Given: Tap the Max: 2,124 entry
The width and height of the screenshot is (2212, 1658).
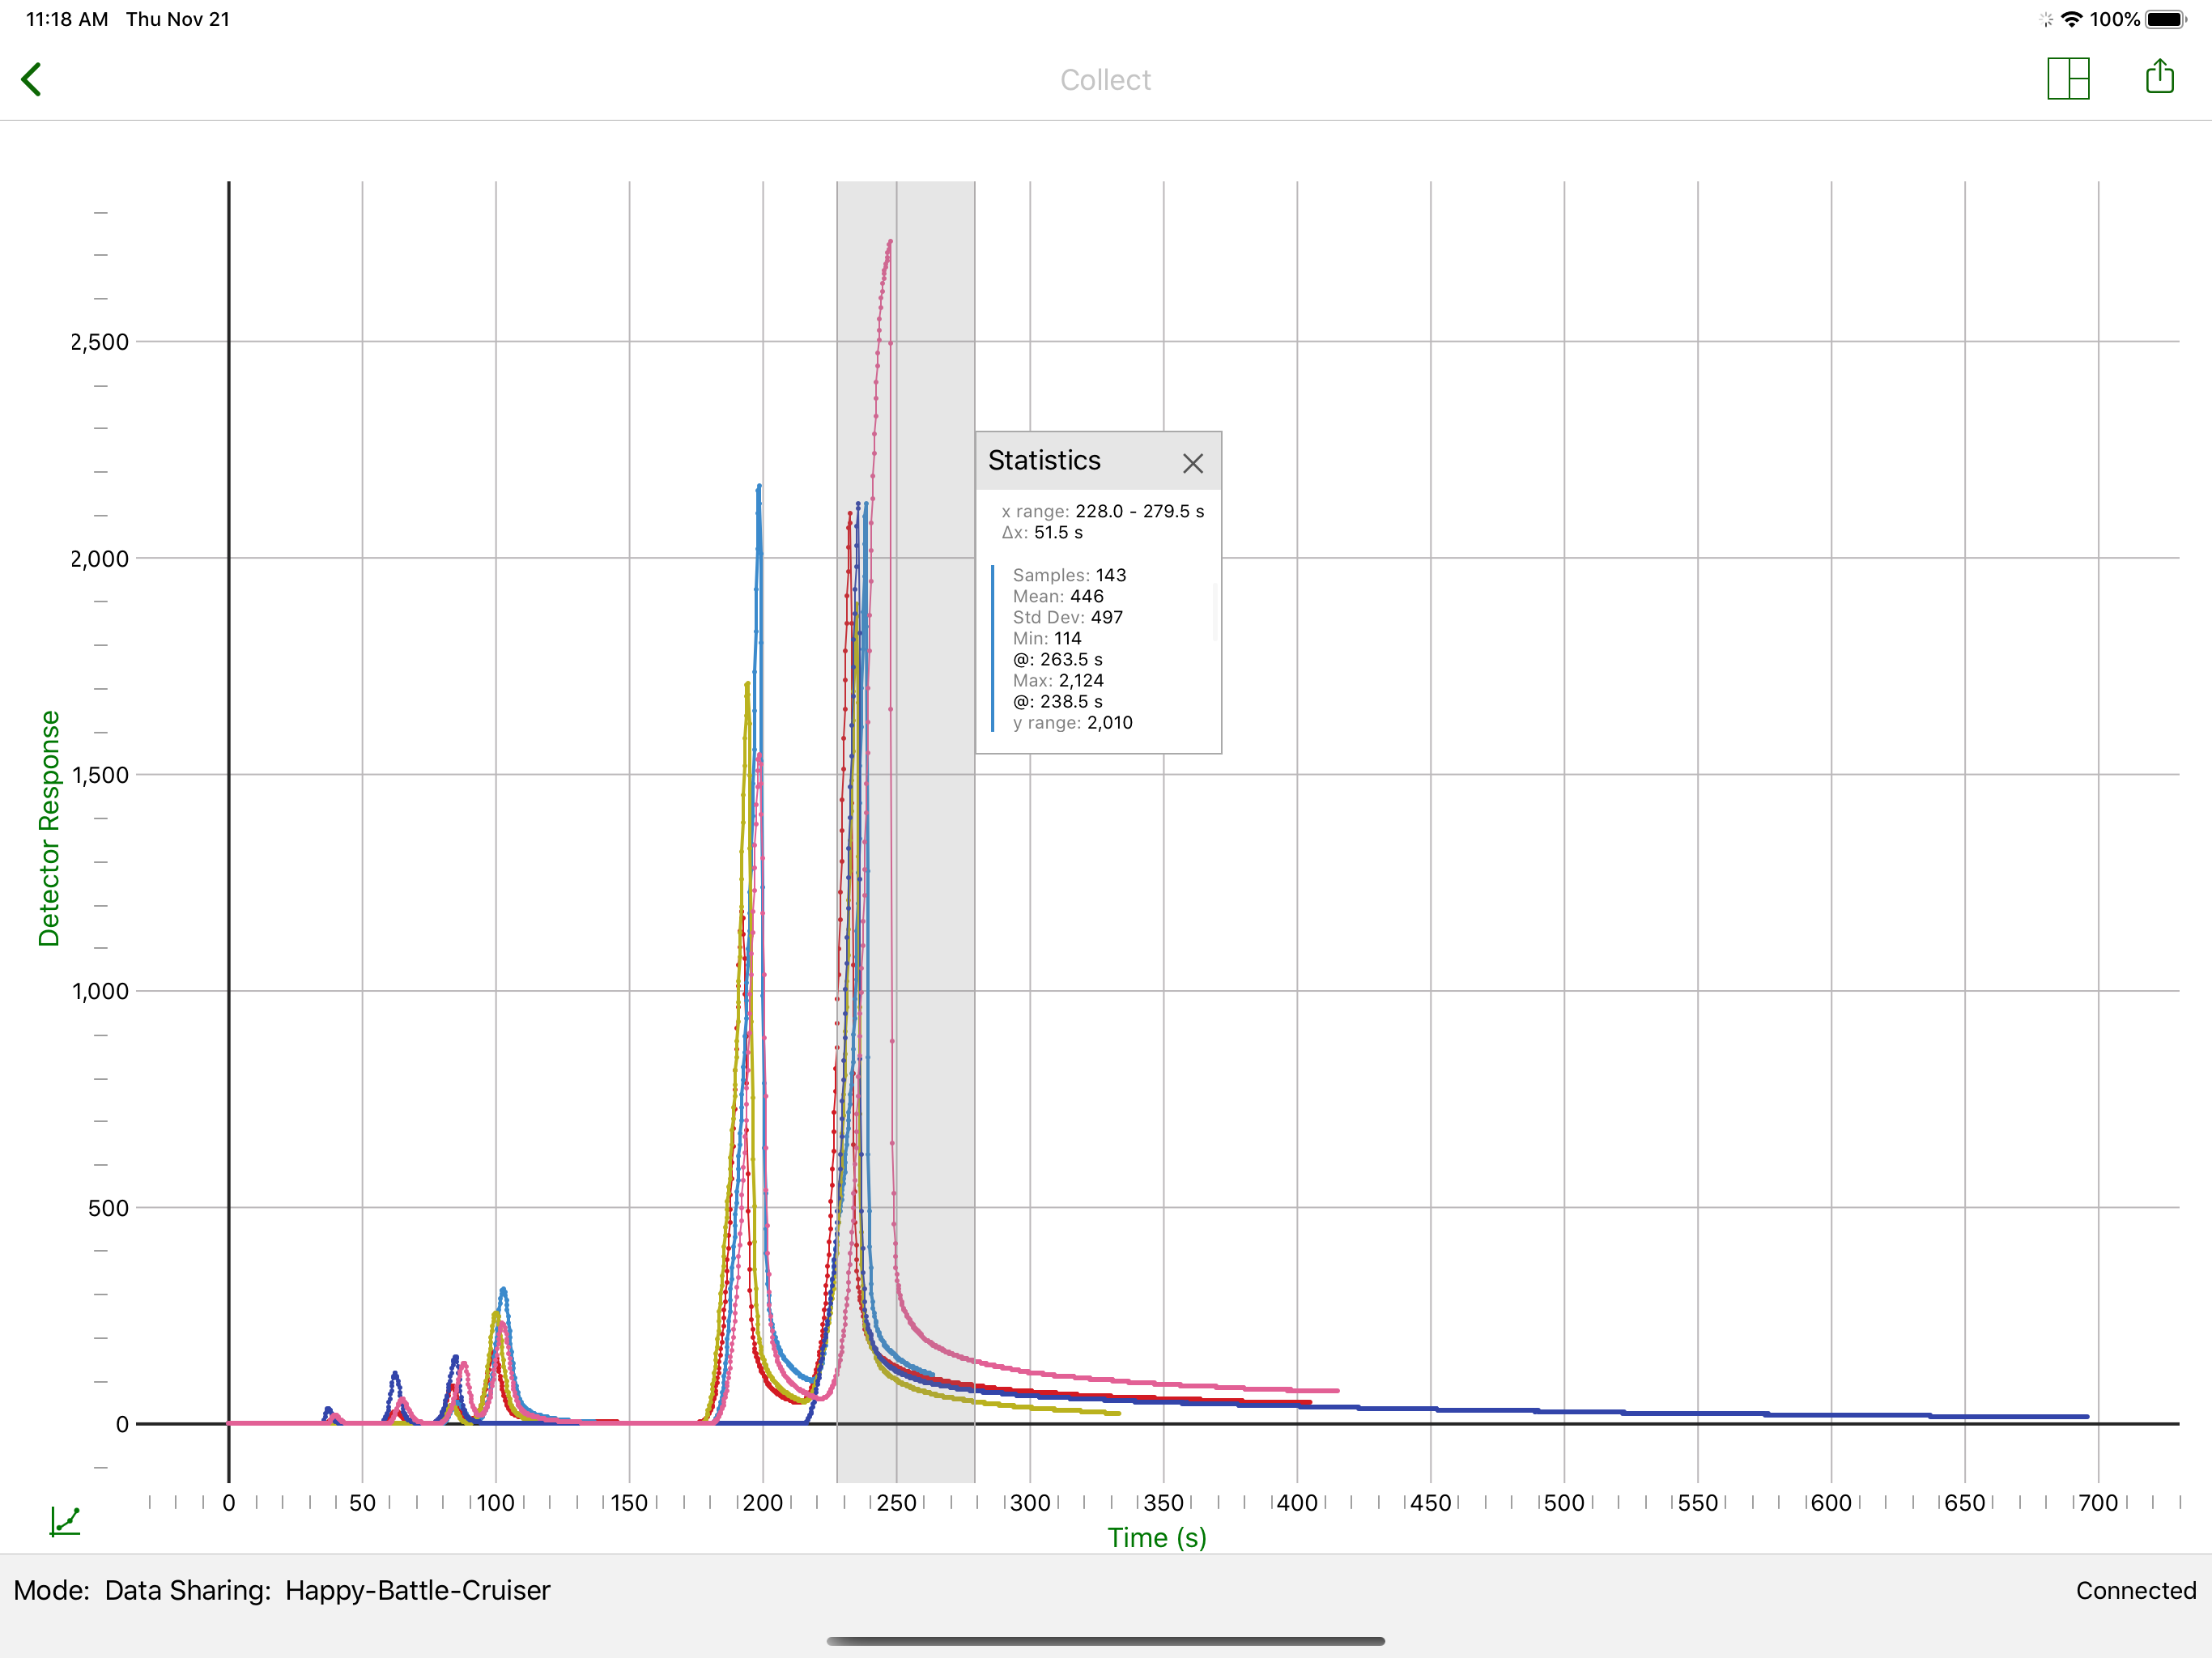Looking at the screenshot, I should point(1058,680).
